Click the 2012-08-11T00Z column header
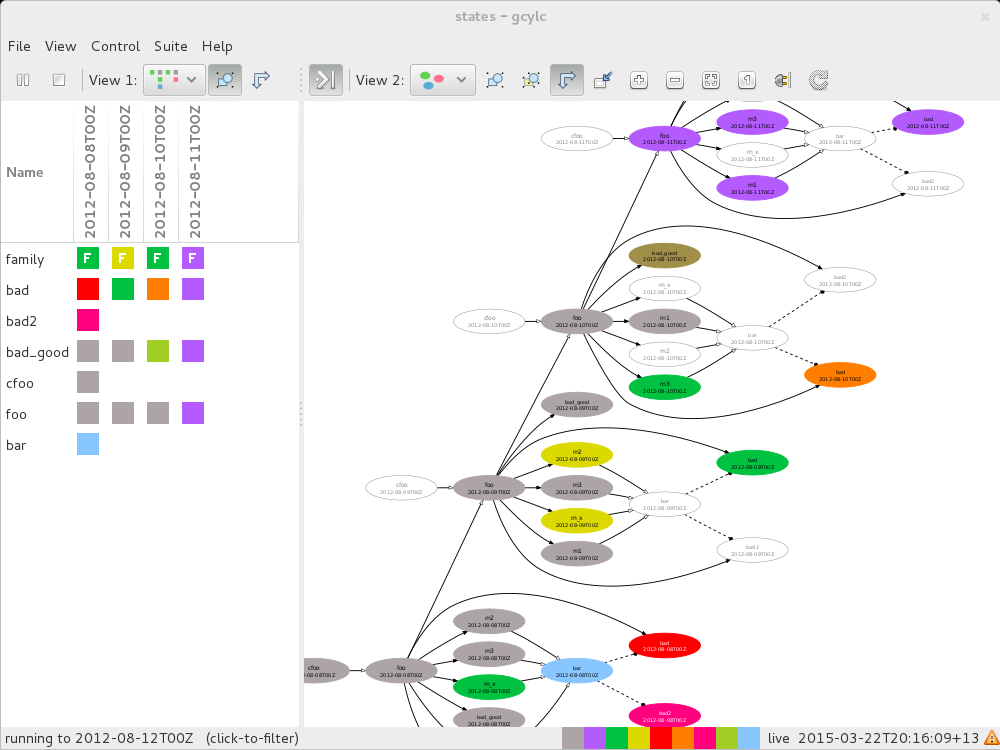1000x750 pixels. click(x=195, y=172)
